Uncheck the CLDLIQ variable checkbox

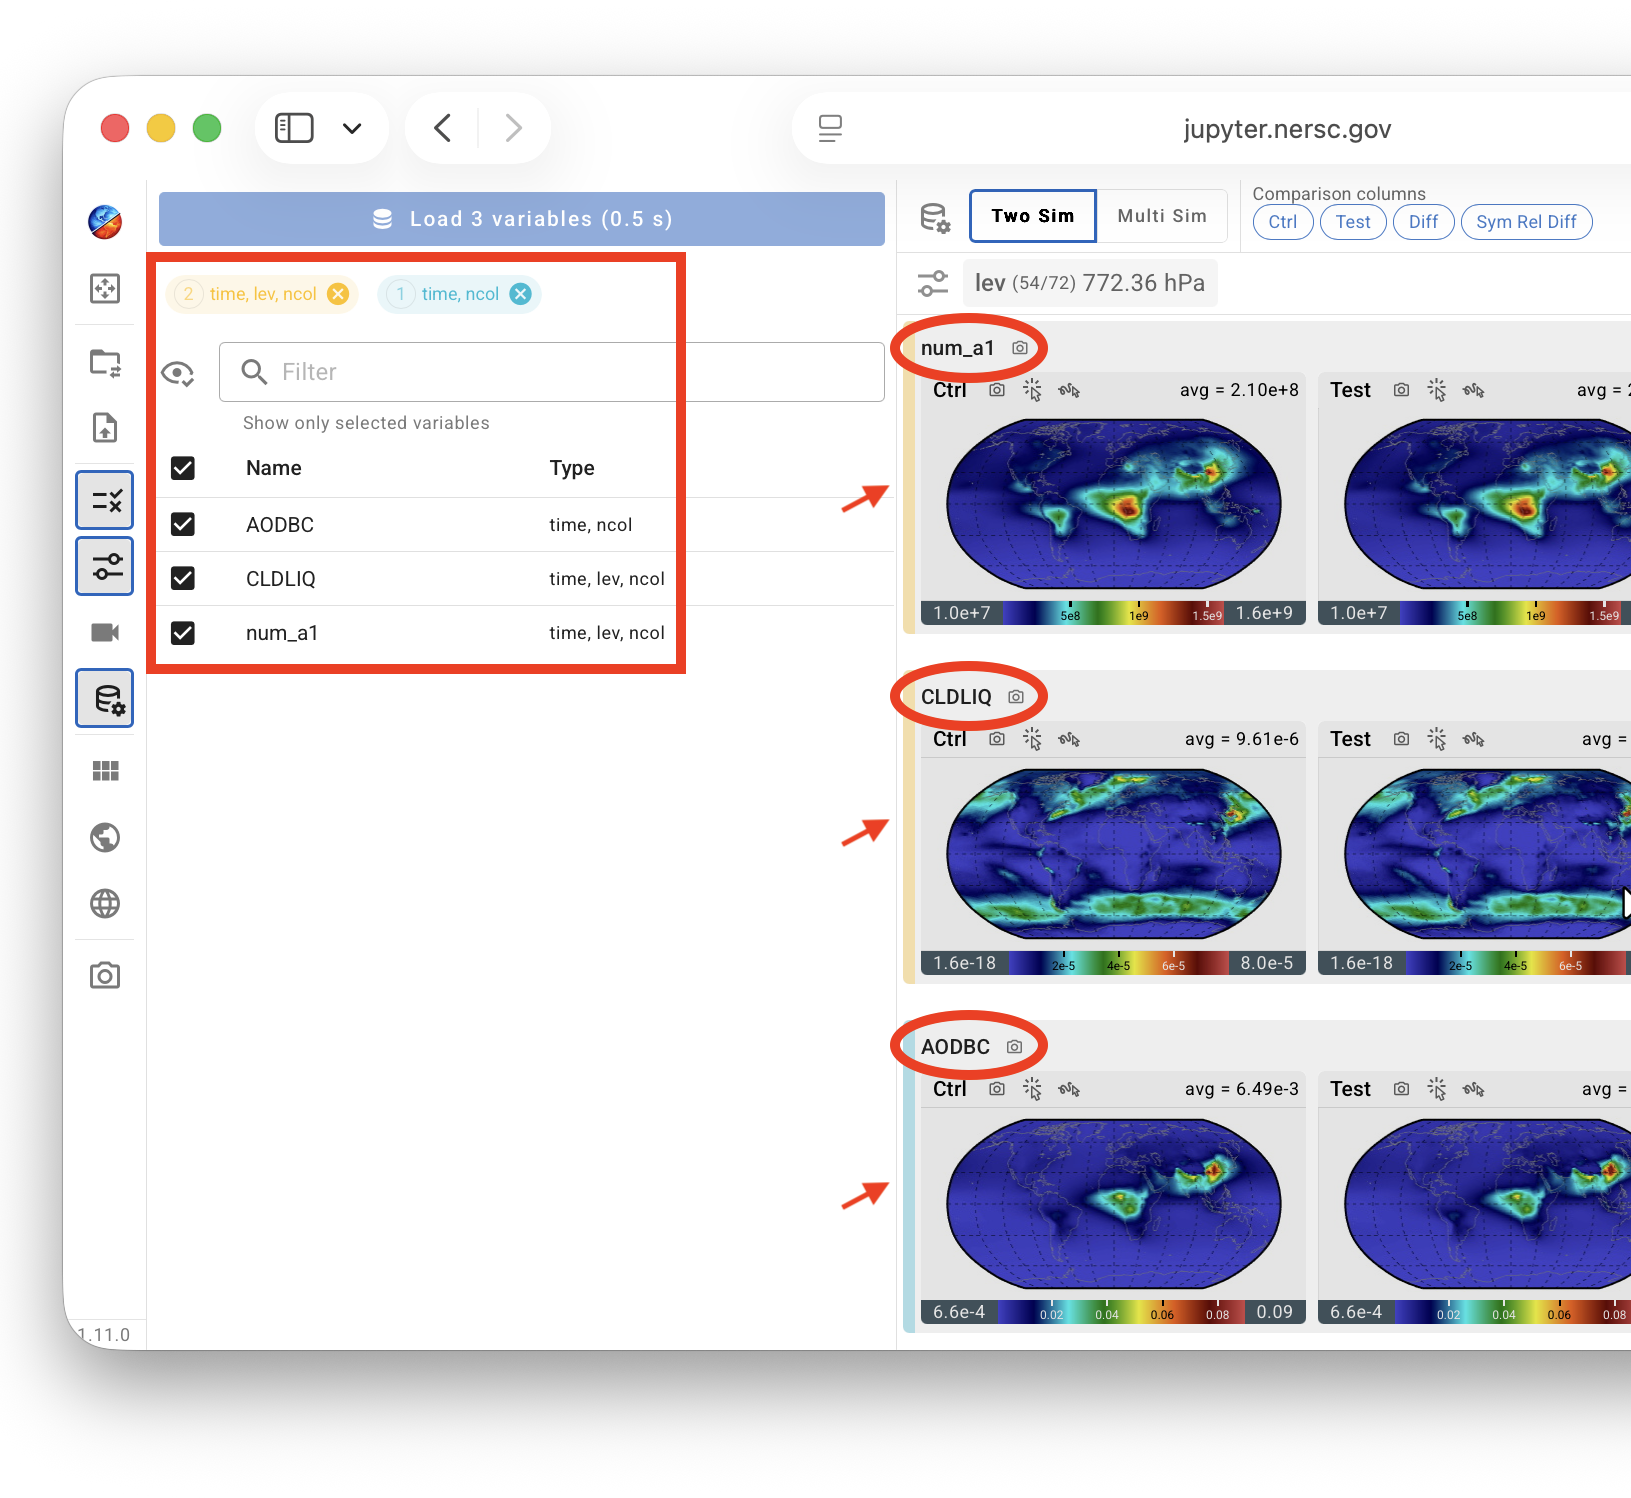(183, 578)
